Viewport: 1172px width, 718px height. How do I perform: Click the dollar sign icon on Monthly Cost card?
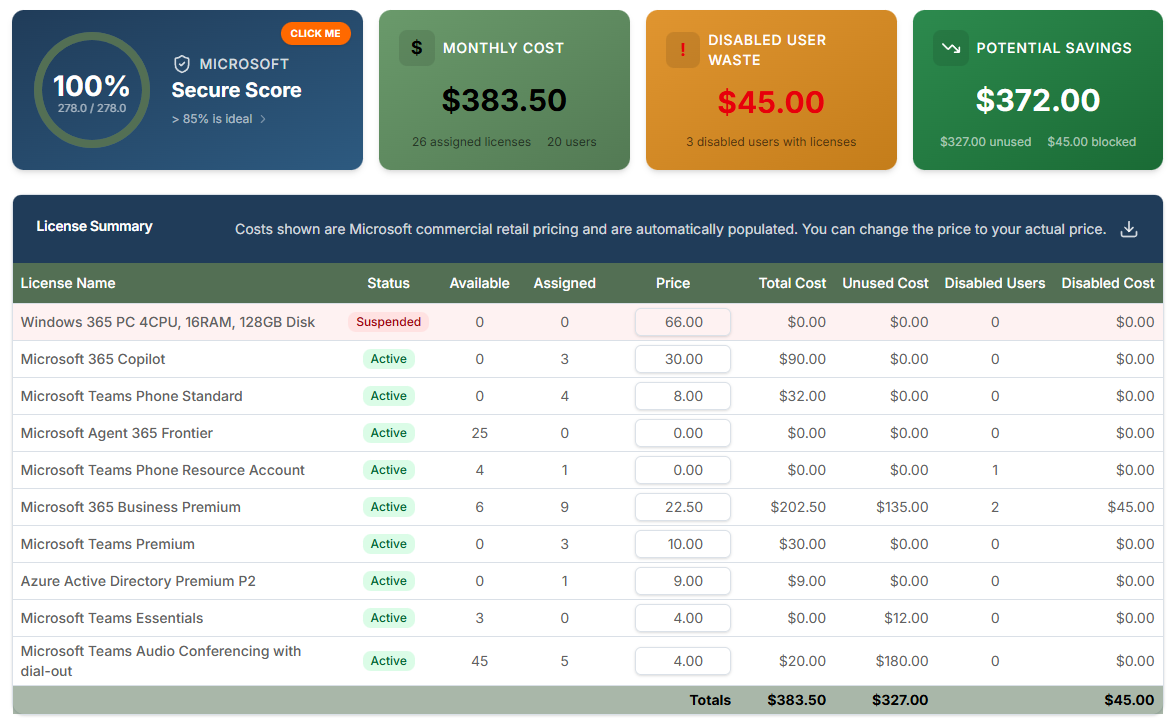pos(416,48)
